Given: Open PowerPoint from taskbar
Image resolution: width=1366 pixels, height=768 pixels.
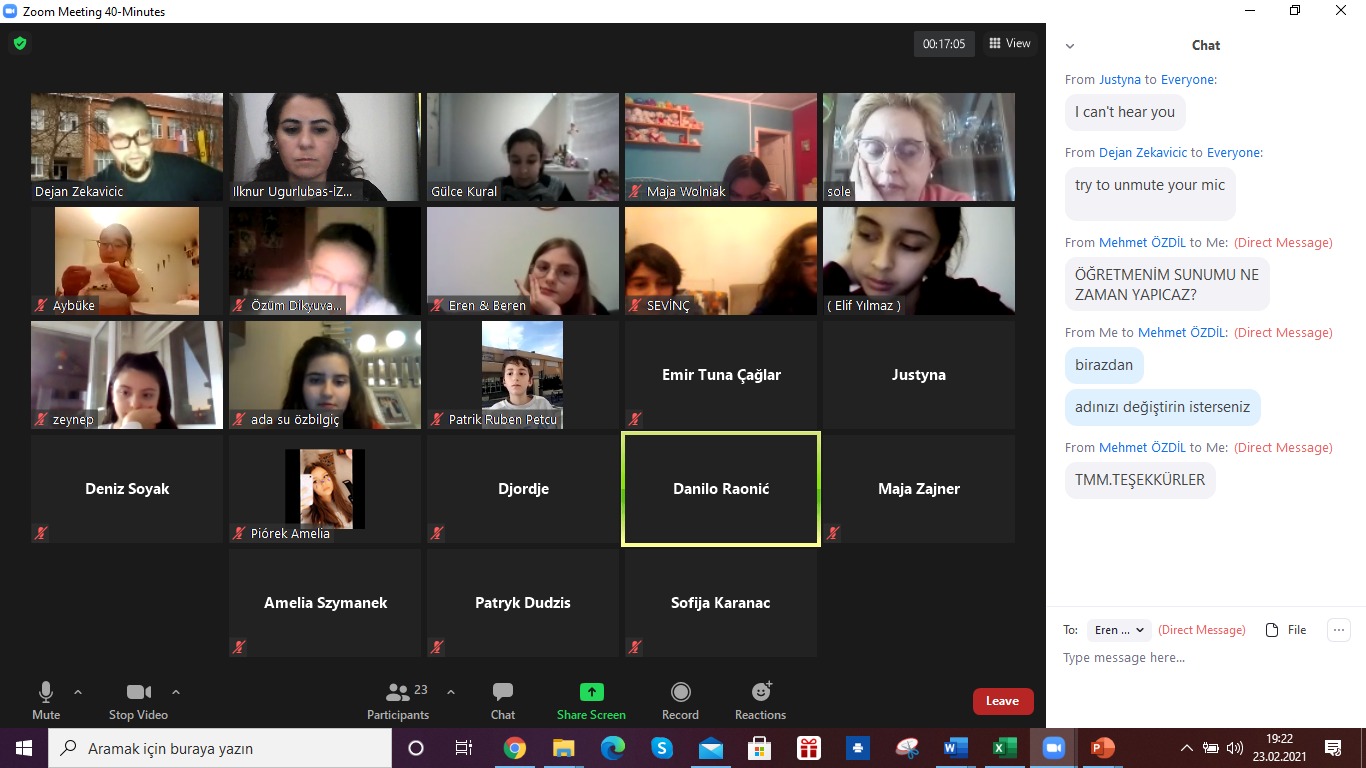Looking at the screenshot, I should [x=1102, y=748].
